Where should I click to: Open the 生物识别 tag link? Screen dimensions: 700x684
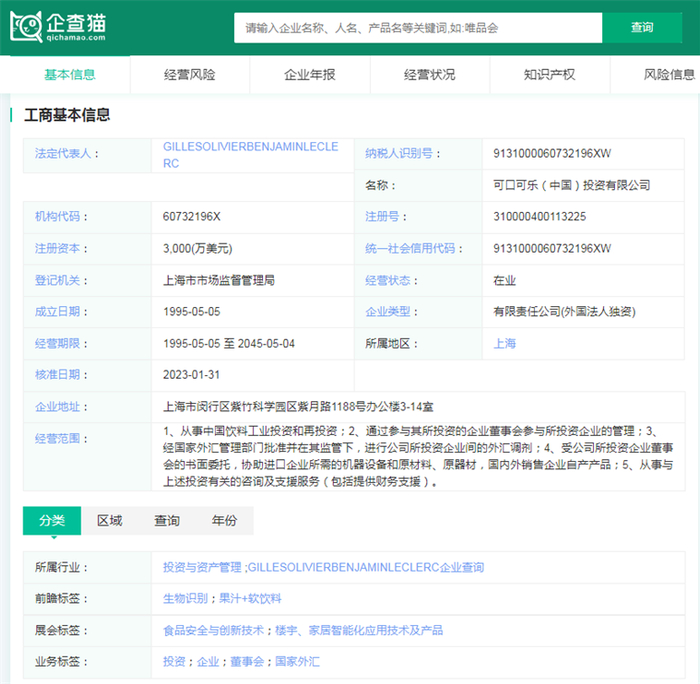(185, 598)
